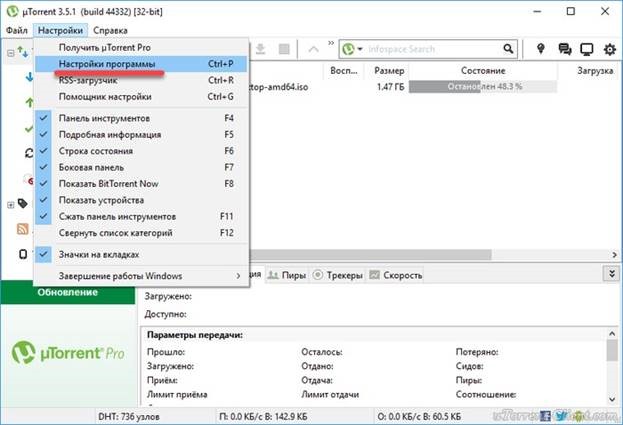623x425 pixels.
Task: Select the RSS feeds icon in sidebar
Action: 23,229
